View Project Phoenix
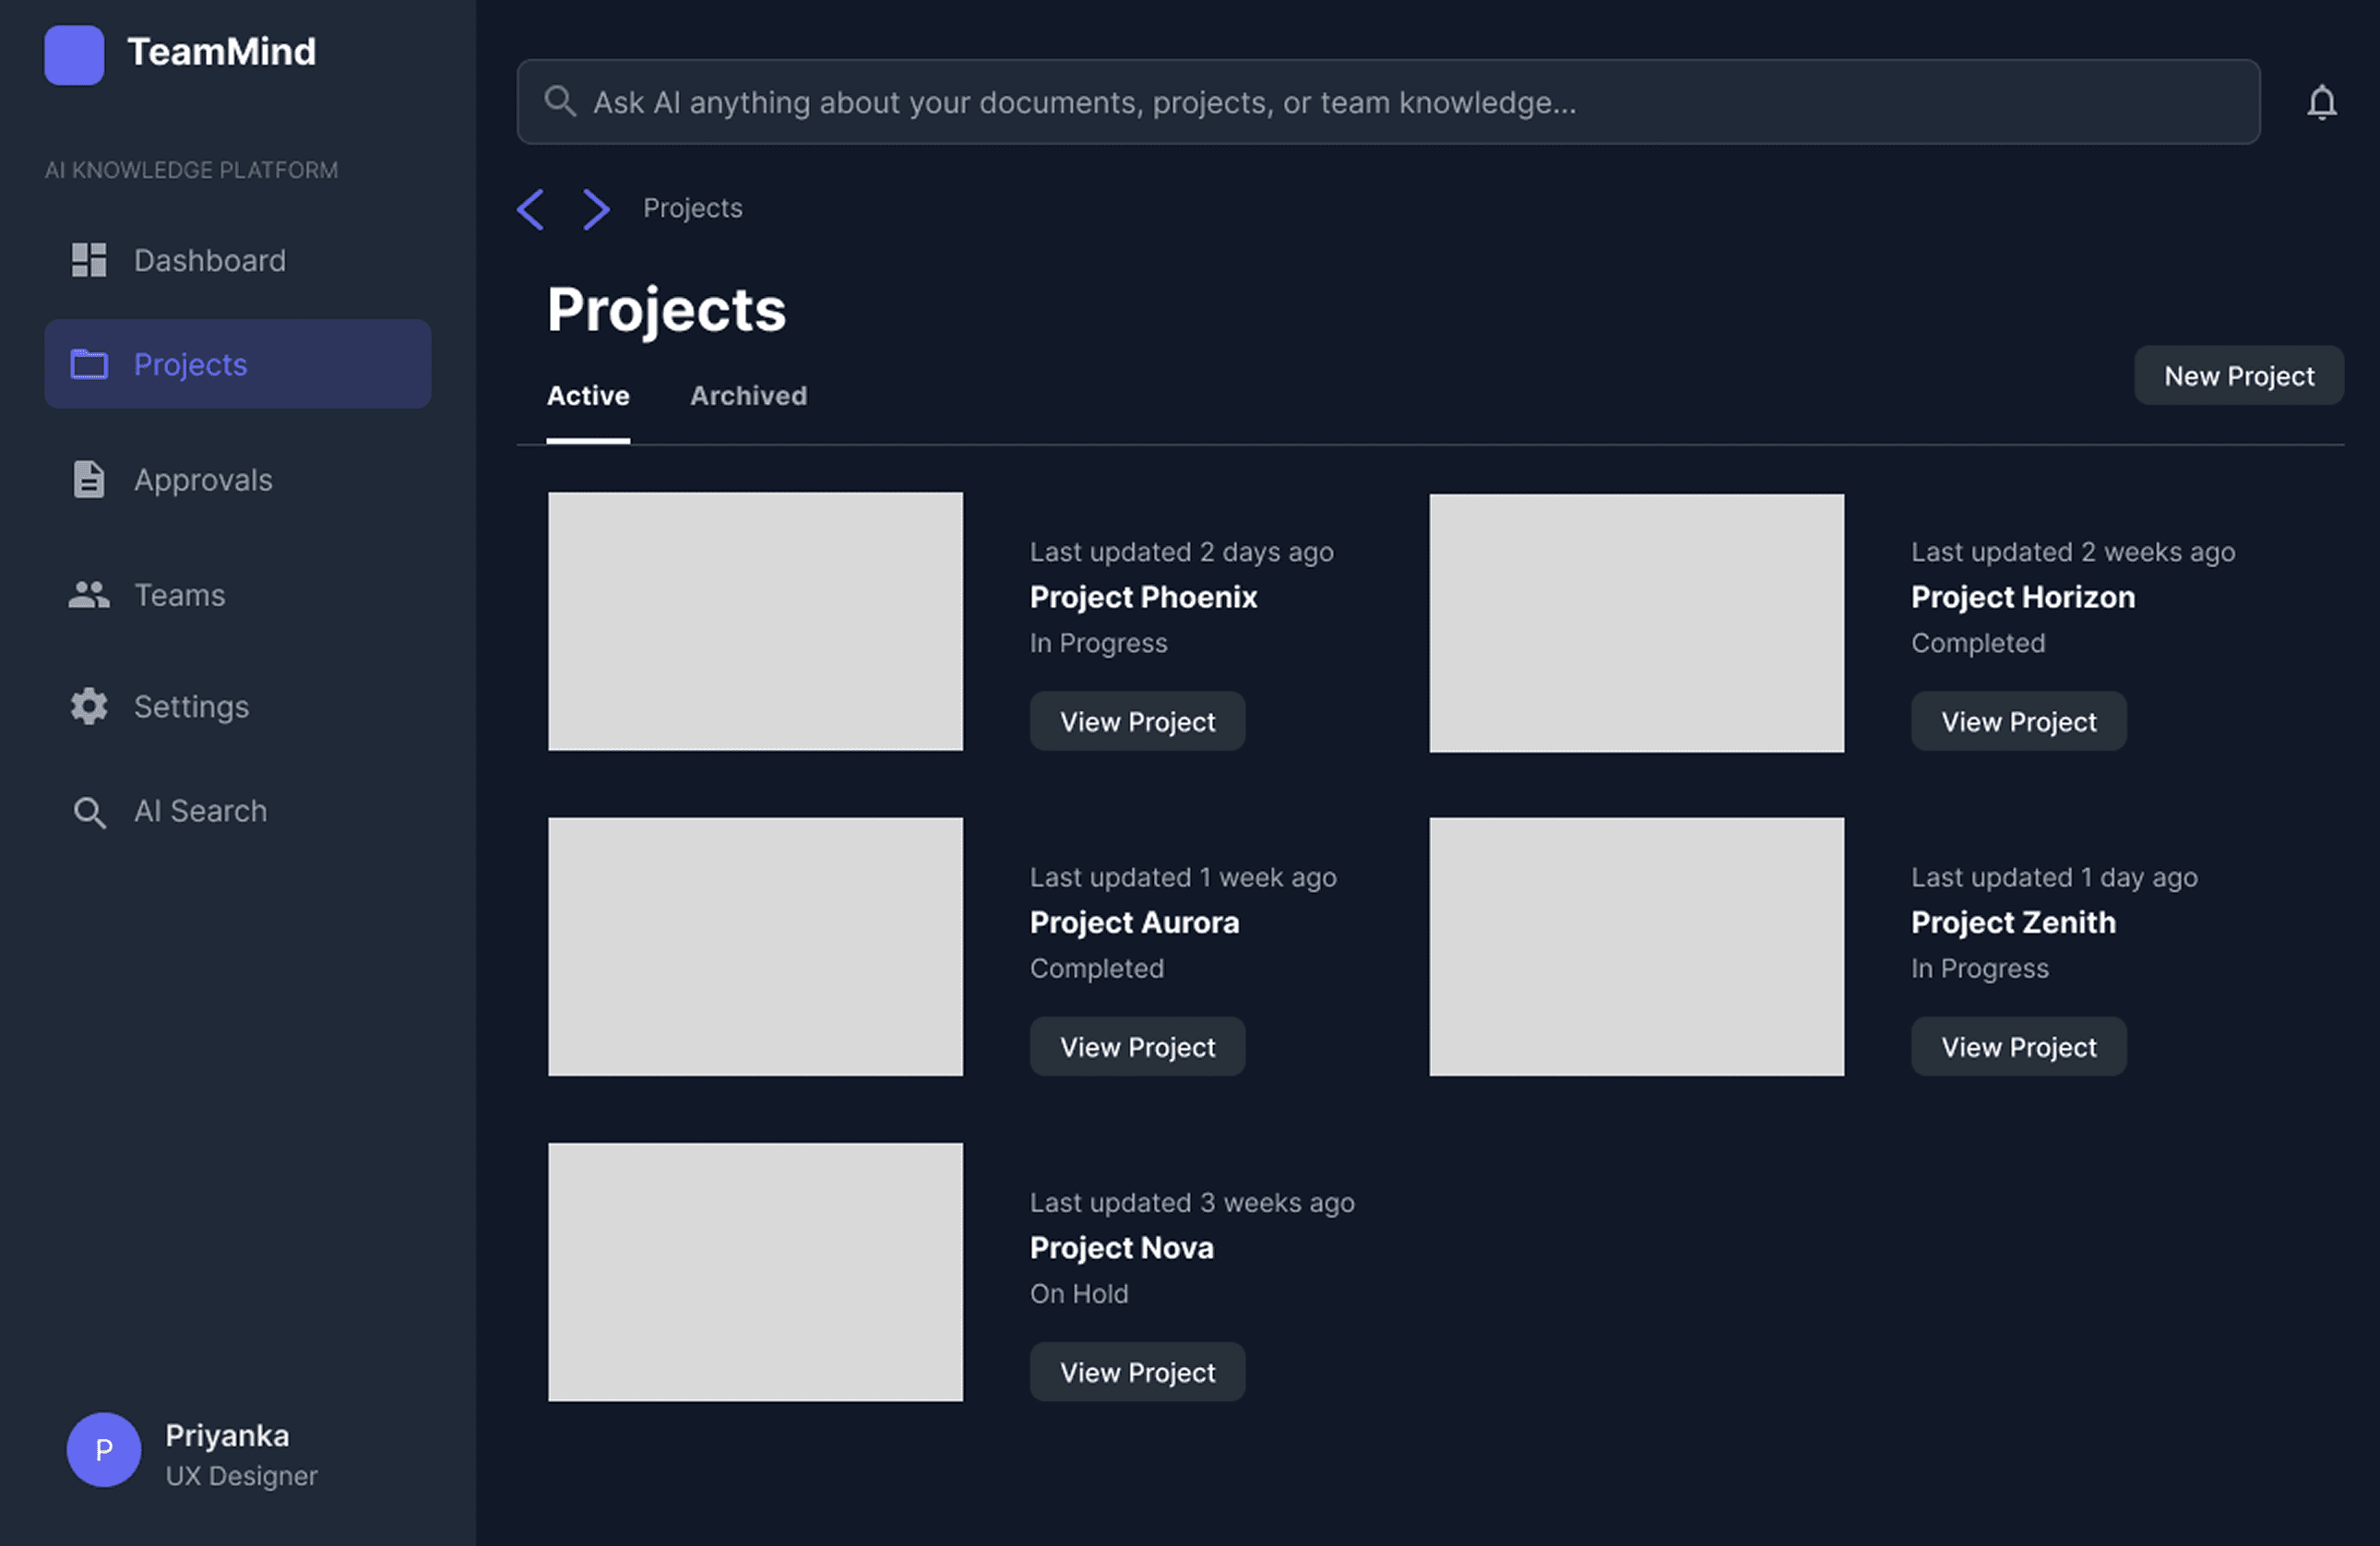This screenshot has height=1546, width=2380. [x=1137, y=722]
